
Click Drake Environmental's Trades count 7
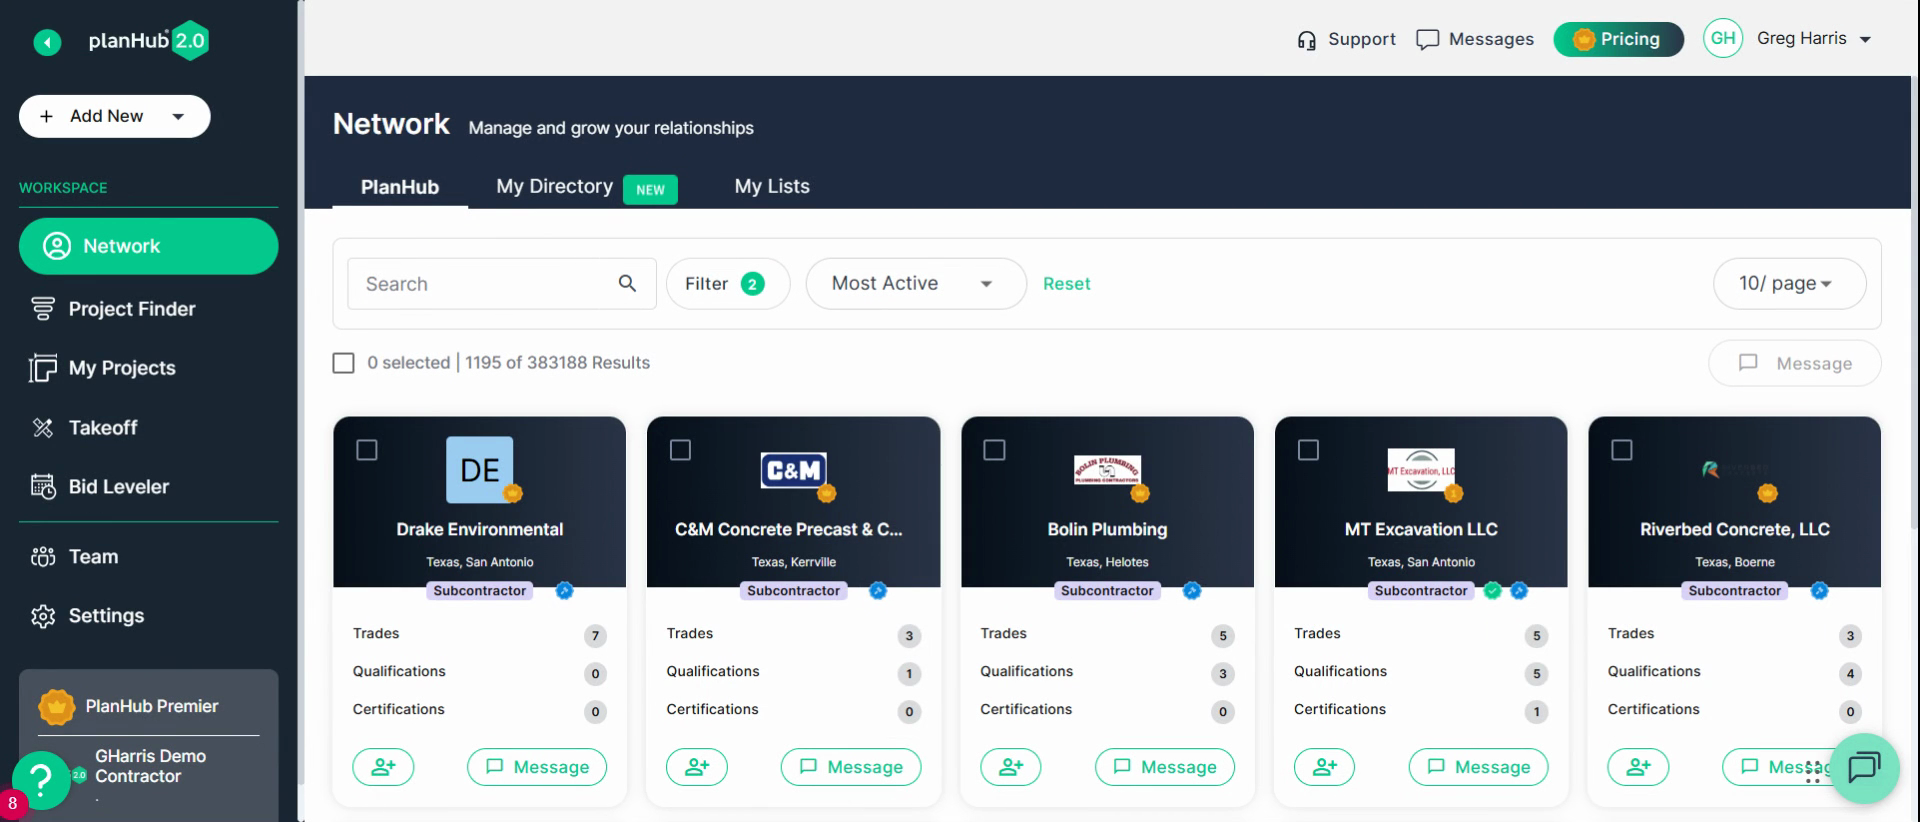tap(595, 636)
